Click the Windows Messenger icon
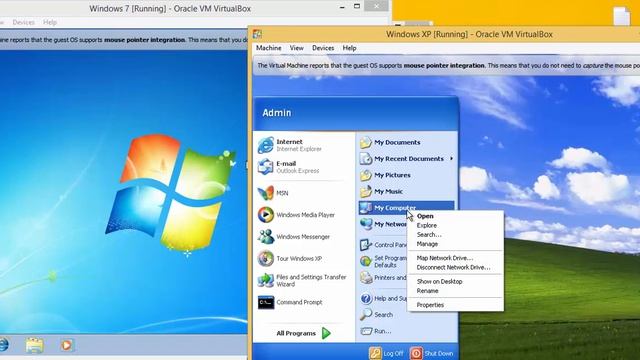640x360 pixels. (x=266, y=237)
